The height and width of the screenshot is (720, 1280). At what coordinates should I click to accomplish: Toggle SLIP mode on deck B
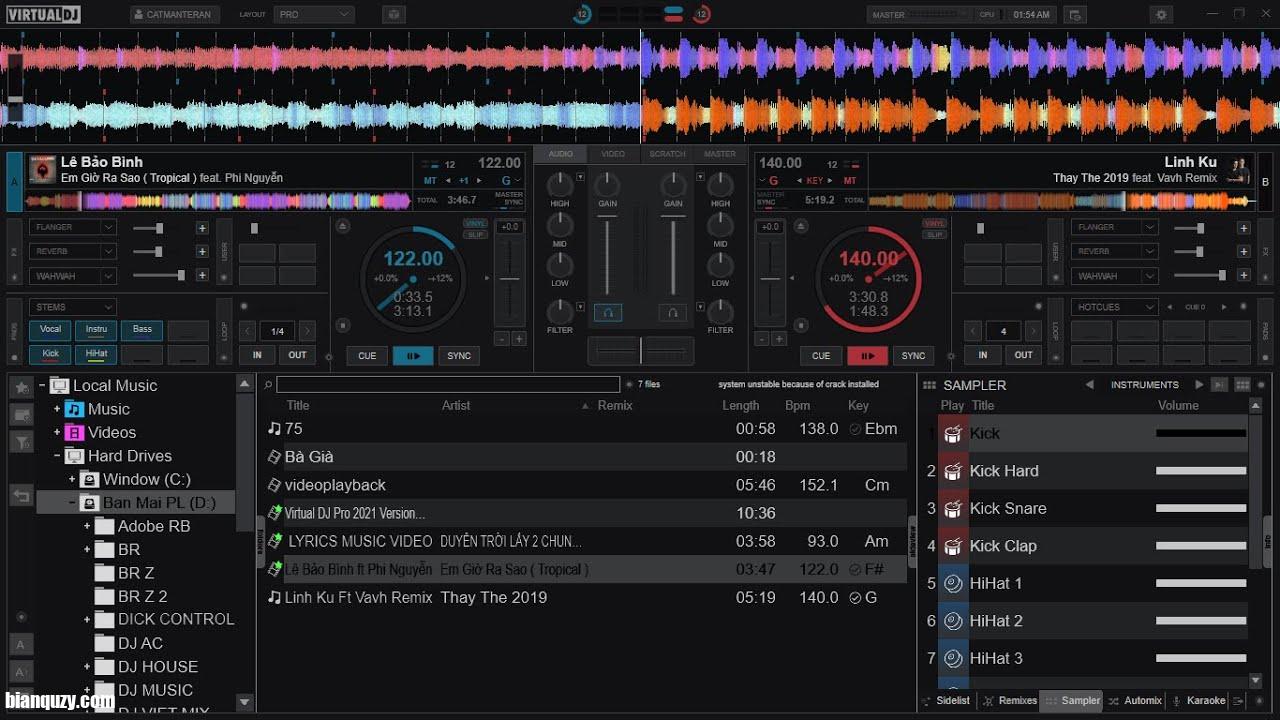tap(935, 234)
